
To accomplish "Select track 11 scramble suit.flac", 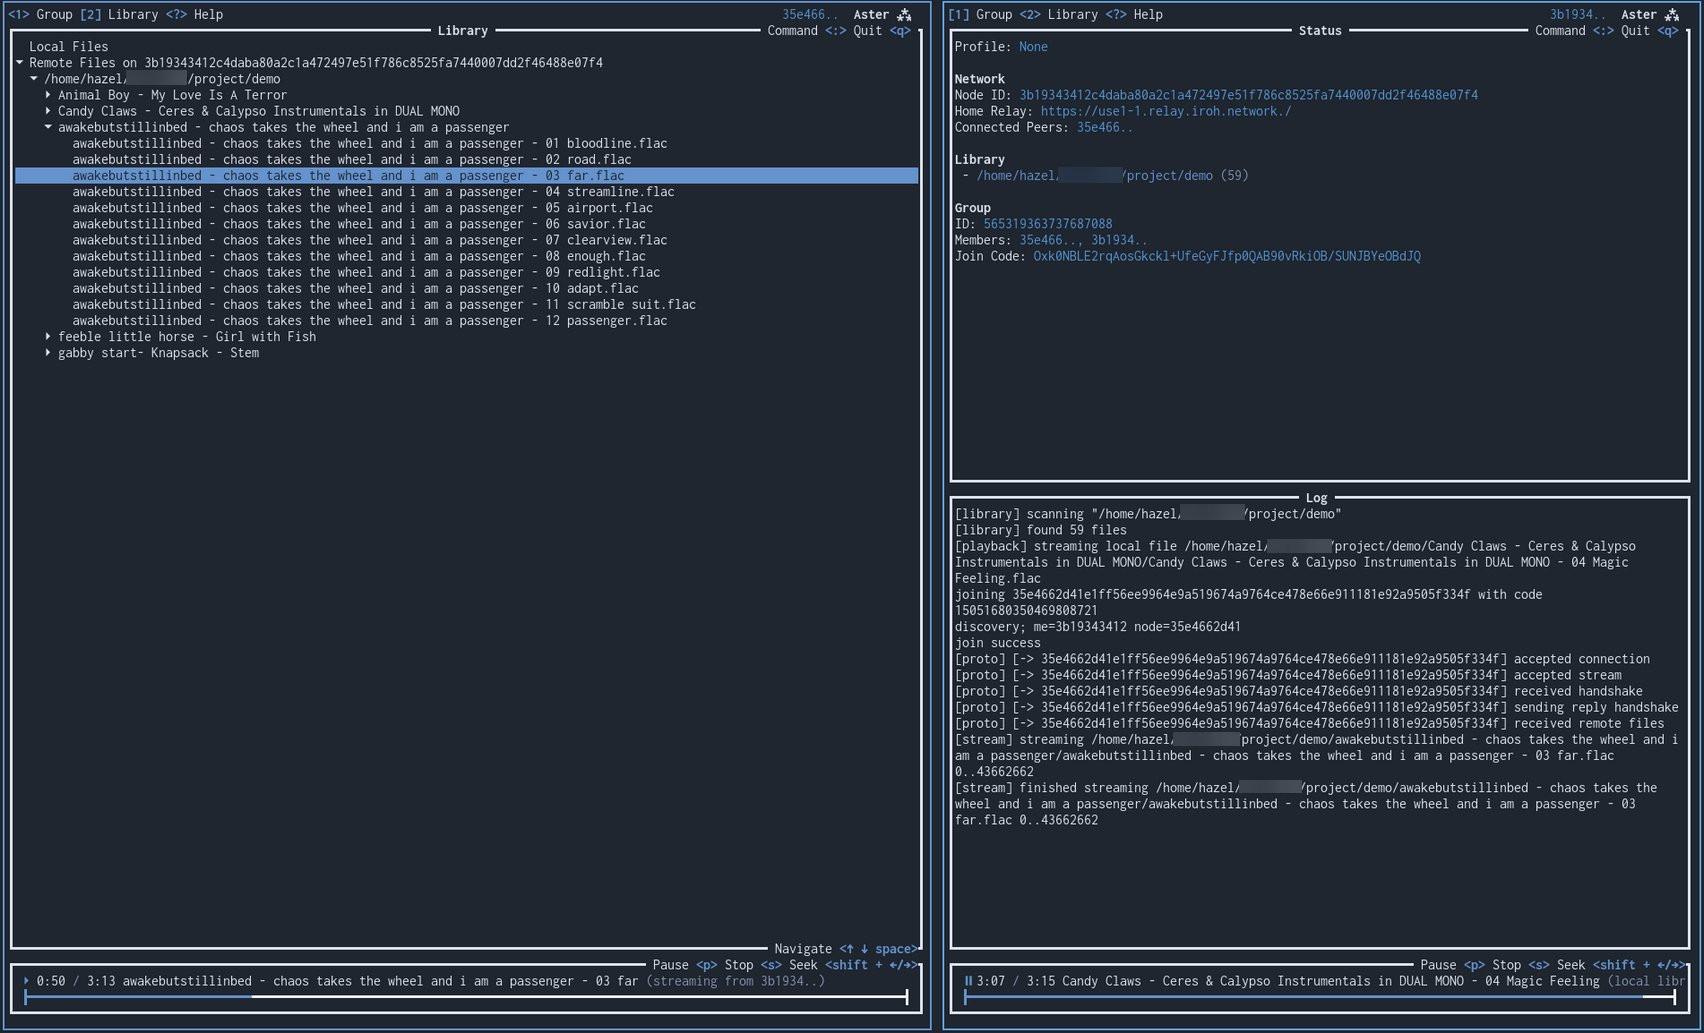I will pyautogui.click(x=383, y=305).
